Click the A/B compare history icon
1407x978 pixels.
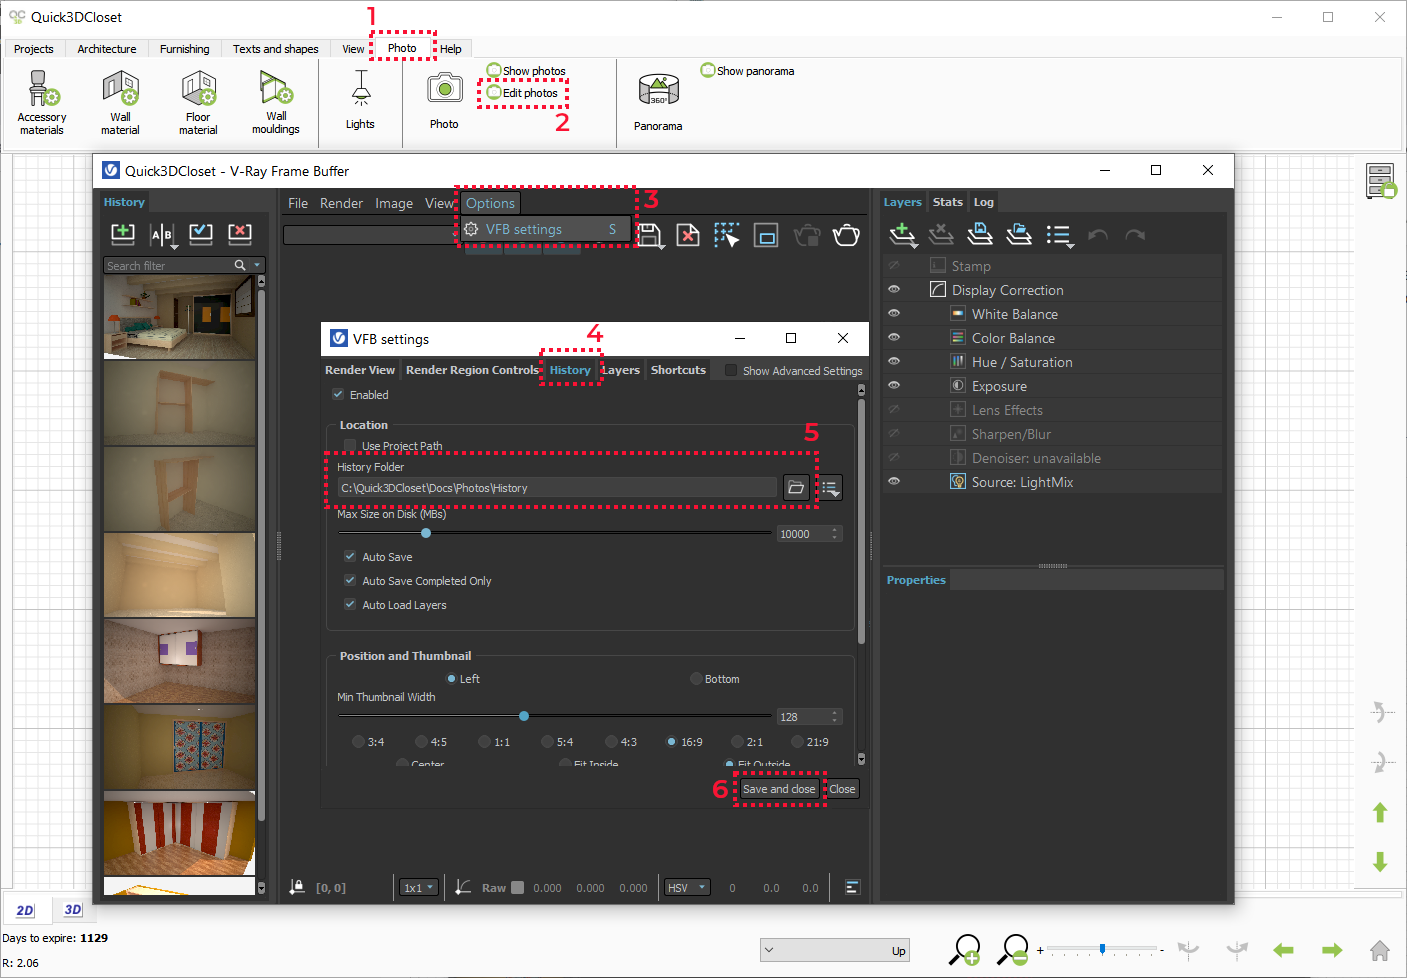click(162, 234)
